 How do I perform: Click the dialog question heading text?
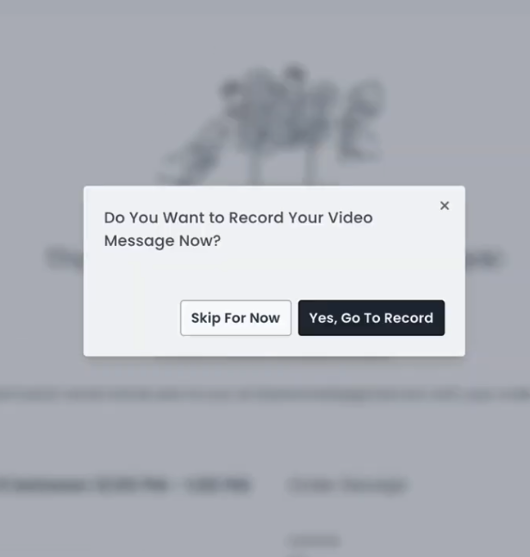click(238, 229)
